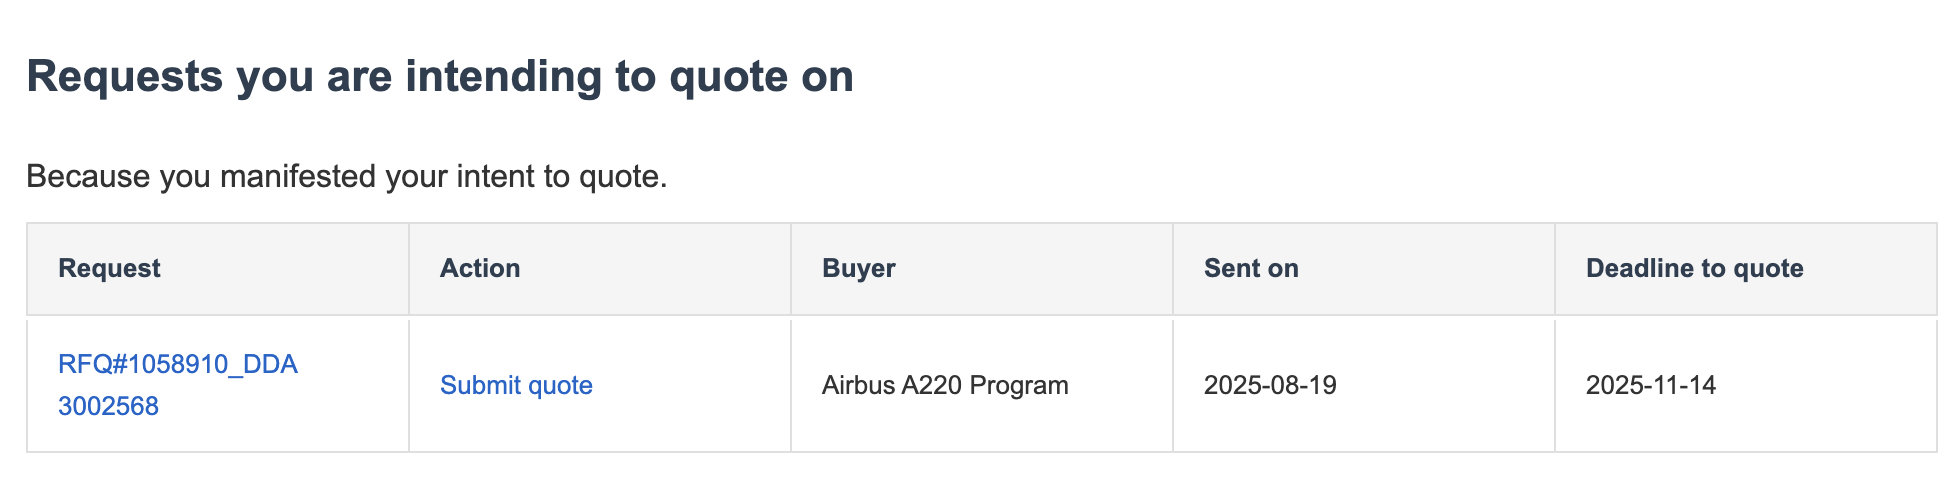The height and width of the screenshot is (480, 1960).
Task: Click the Submit quote link
Action: coord(516,386)
